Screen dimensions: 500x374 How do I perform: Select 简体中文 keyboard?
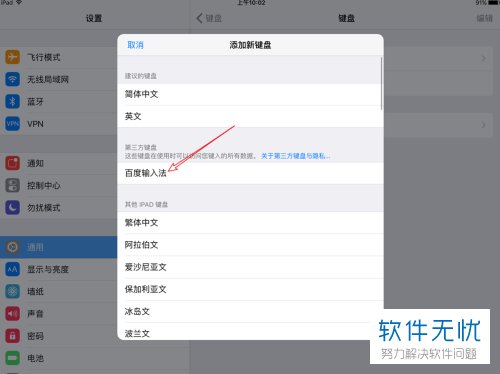(250, 94)
